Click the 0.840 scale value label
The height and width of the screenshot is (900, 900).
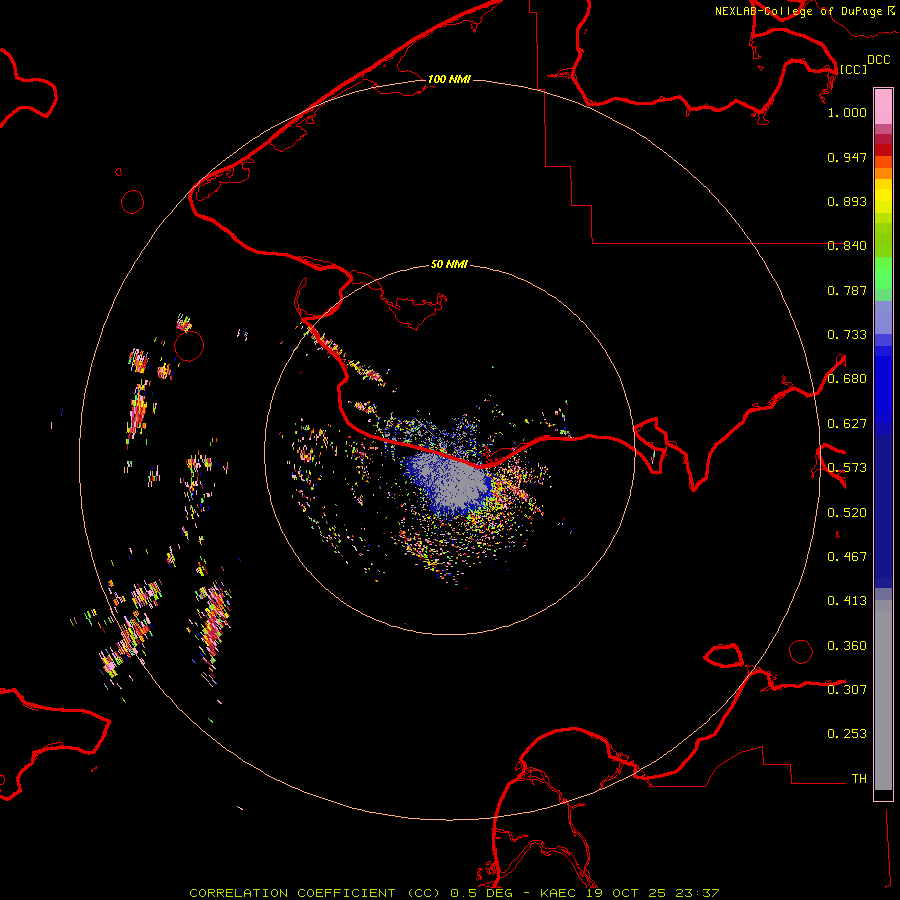pyautogui.click(x=847, y=246)
